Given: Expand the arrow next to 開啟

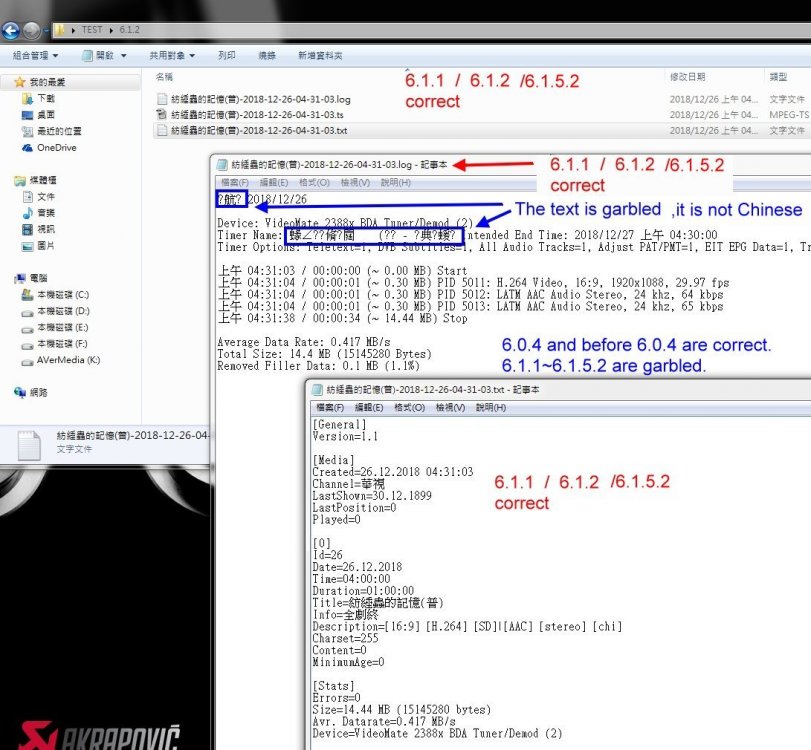Looking at the screenshot, I should [x=124, y=55].
